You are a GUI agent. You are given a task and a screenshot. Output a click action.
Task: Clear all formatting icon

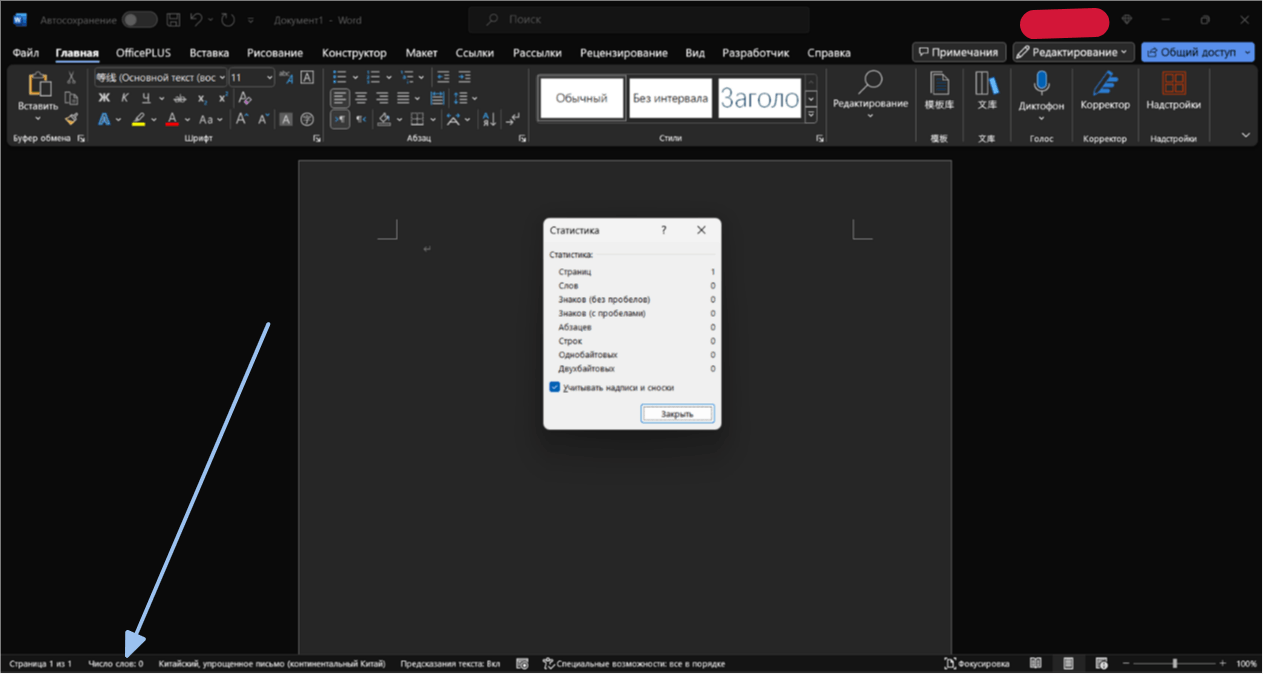pyautogui.click(x=245, y=98)
